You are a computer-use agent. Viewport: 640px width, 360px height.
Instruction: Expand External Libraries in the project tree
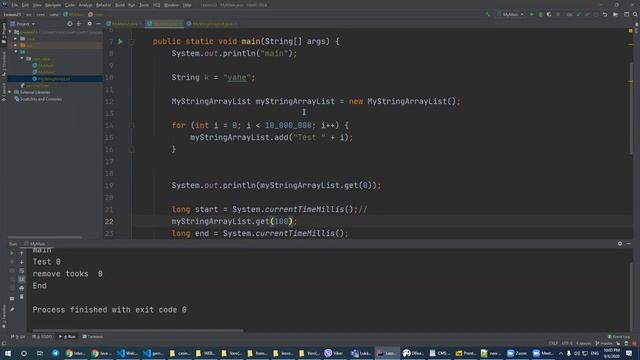point(10,92)
